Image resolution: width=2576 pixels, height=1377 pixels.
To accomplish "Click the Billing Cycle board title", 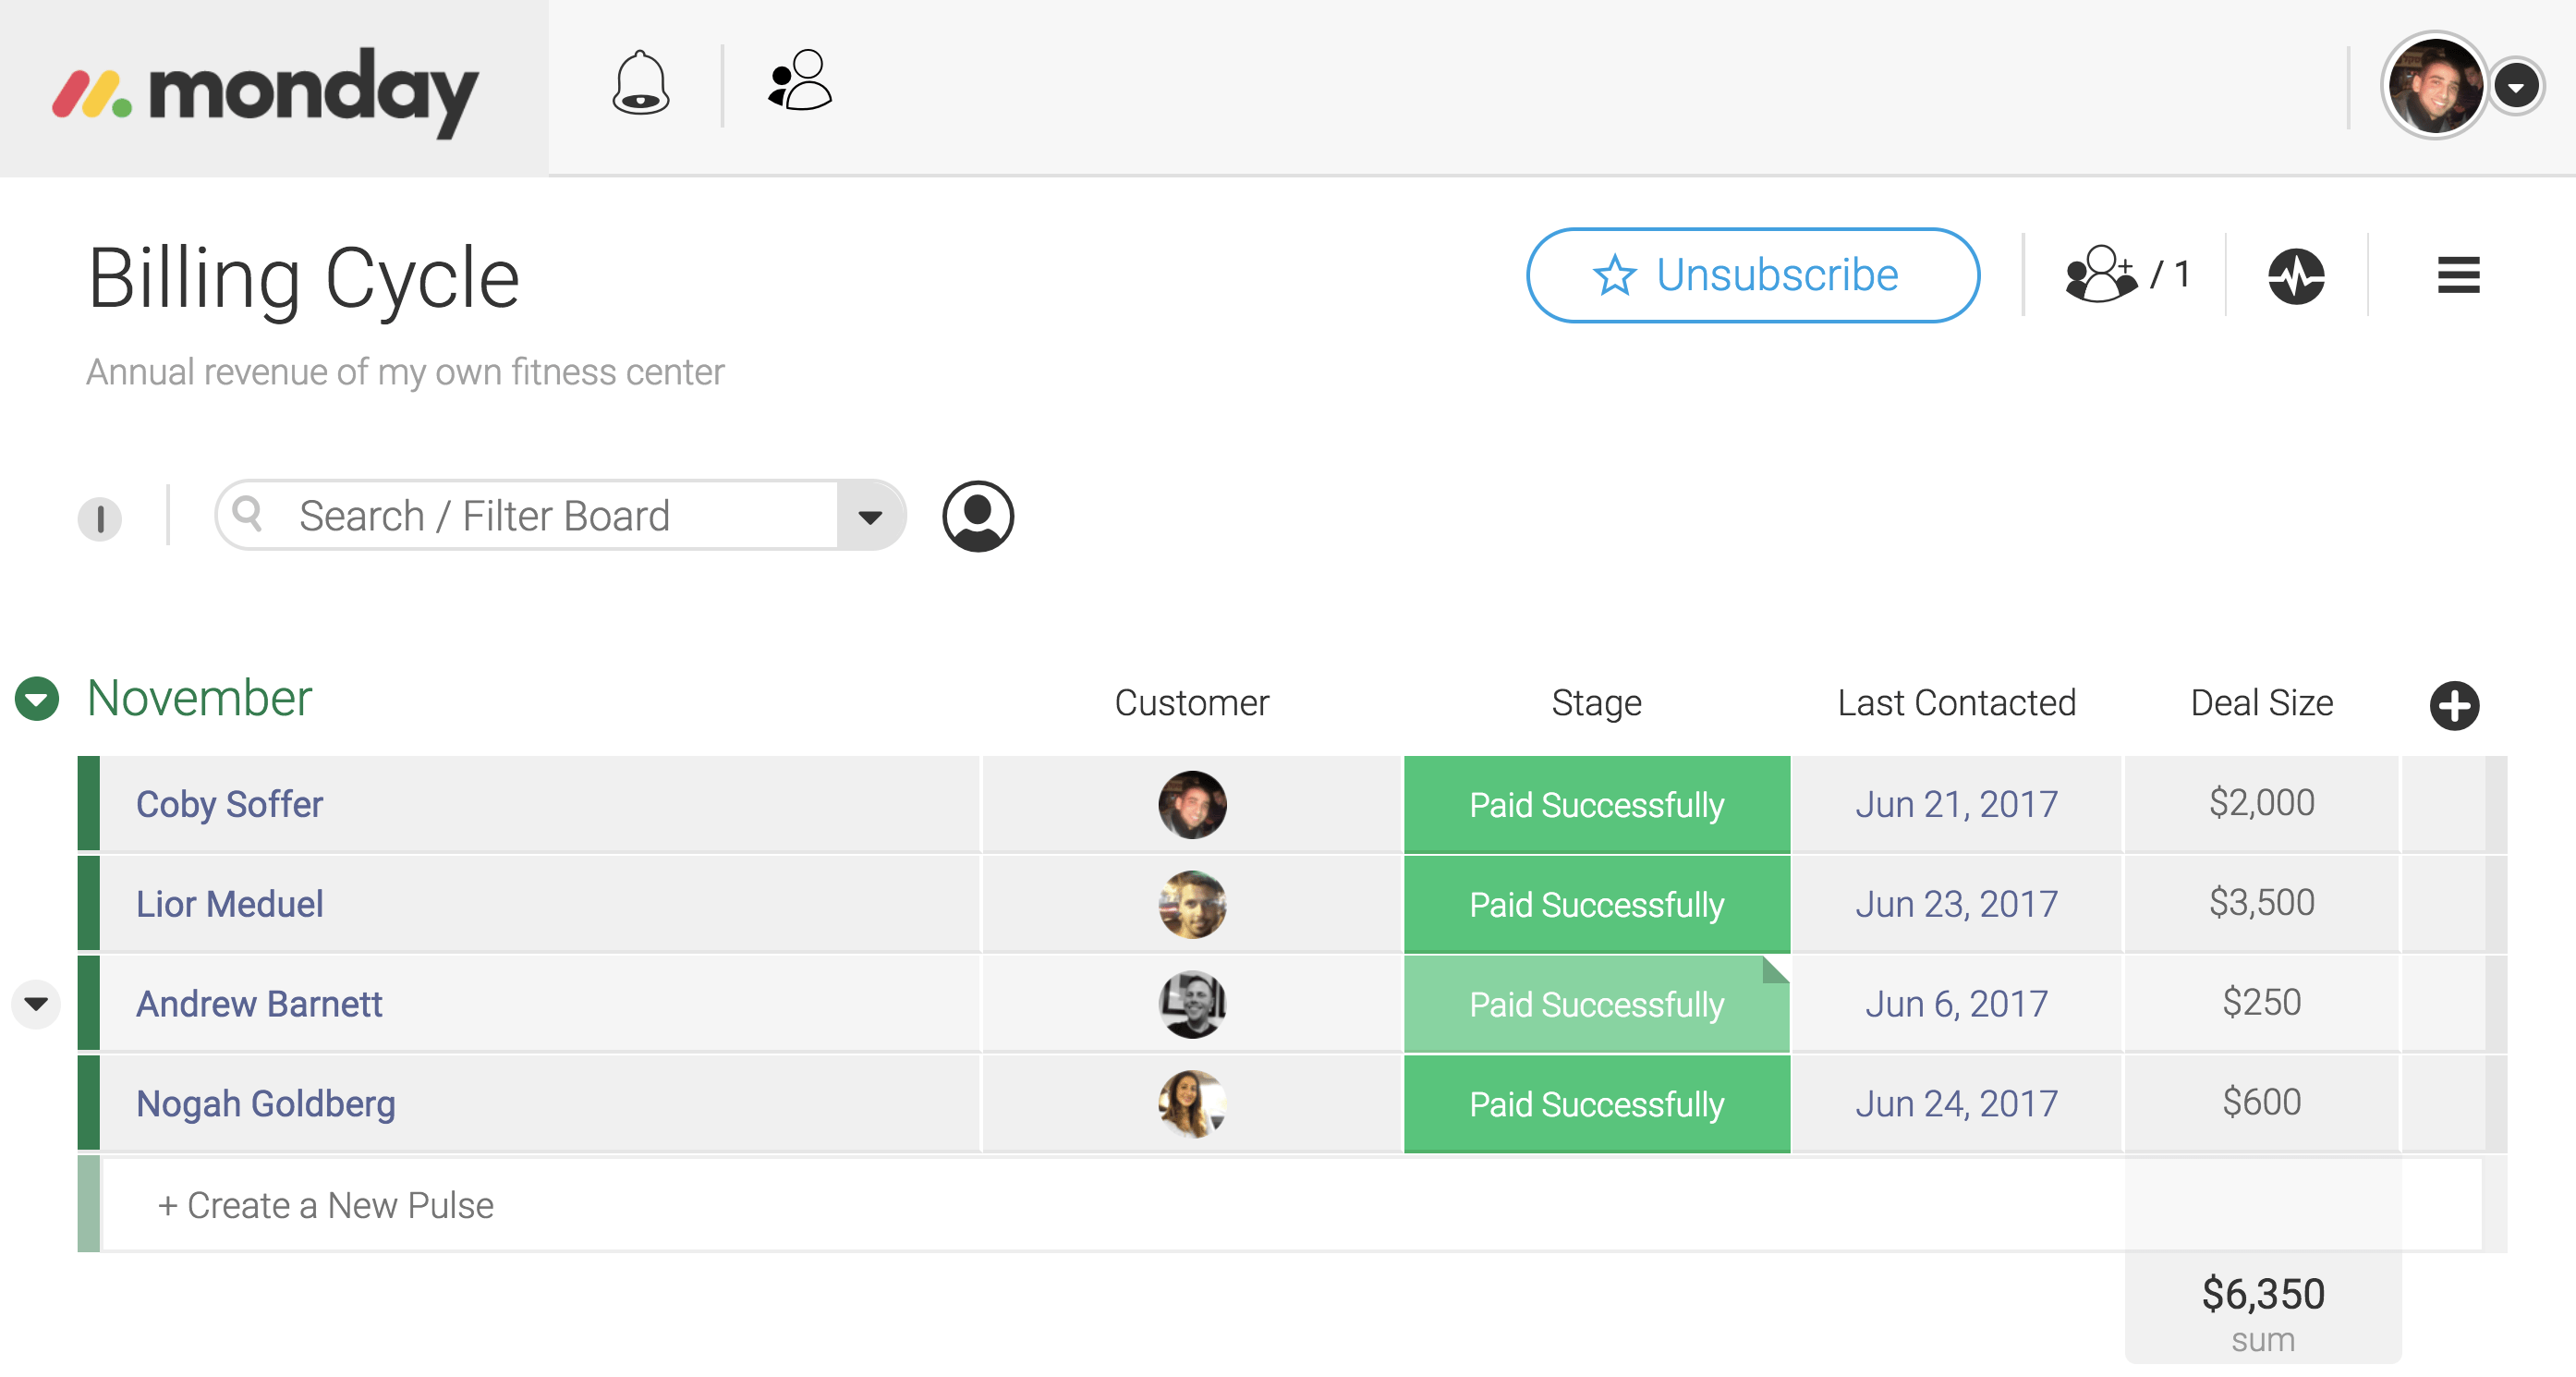I will tap(303, 278).
